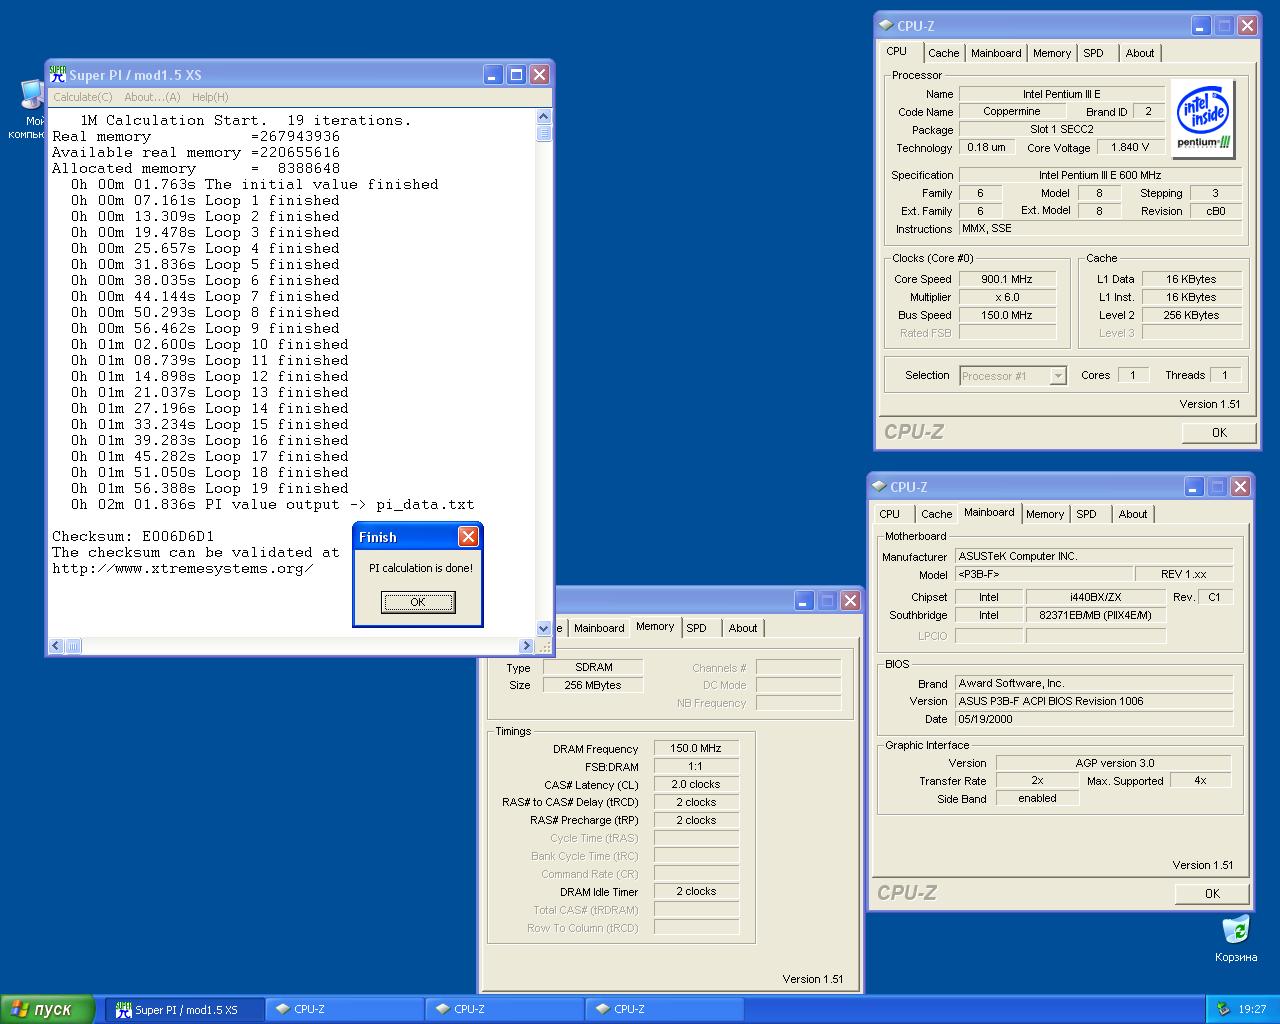Switch to Cache tab in Mainboard CPU-Z window
This screenshot has height=1024, width=1280.
[936, 514]
